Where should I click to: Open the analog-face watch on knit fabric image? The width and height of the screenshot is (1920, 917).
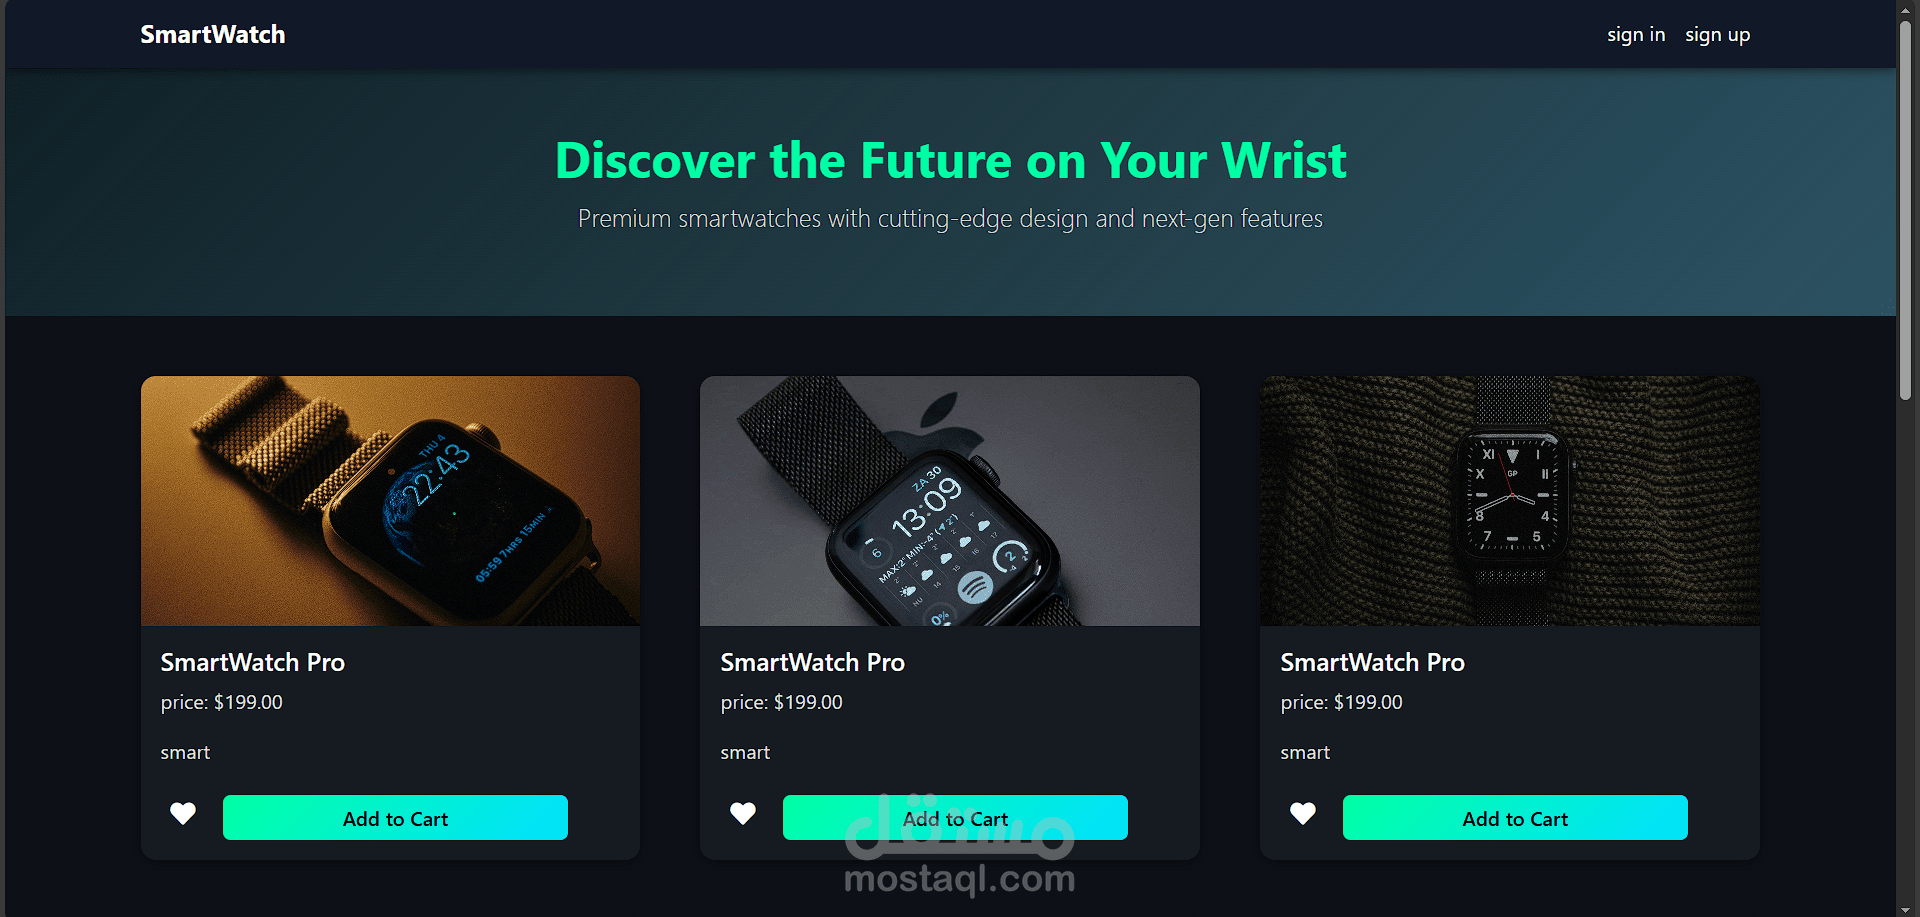point(1510,501)
